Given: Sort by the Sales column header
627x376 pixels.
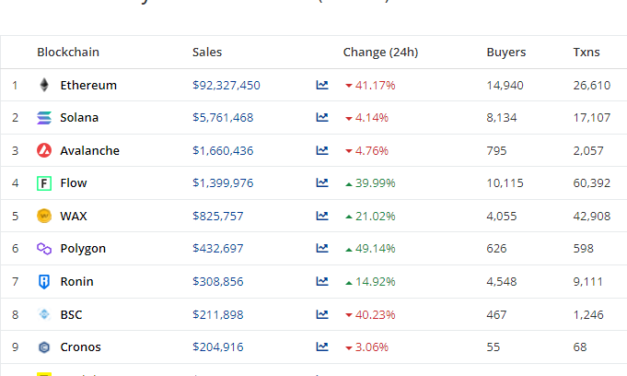Looking at the screenshot, I should (207, 52).
